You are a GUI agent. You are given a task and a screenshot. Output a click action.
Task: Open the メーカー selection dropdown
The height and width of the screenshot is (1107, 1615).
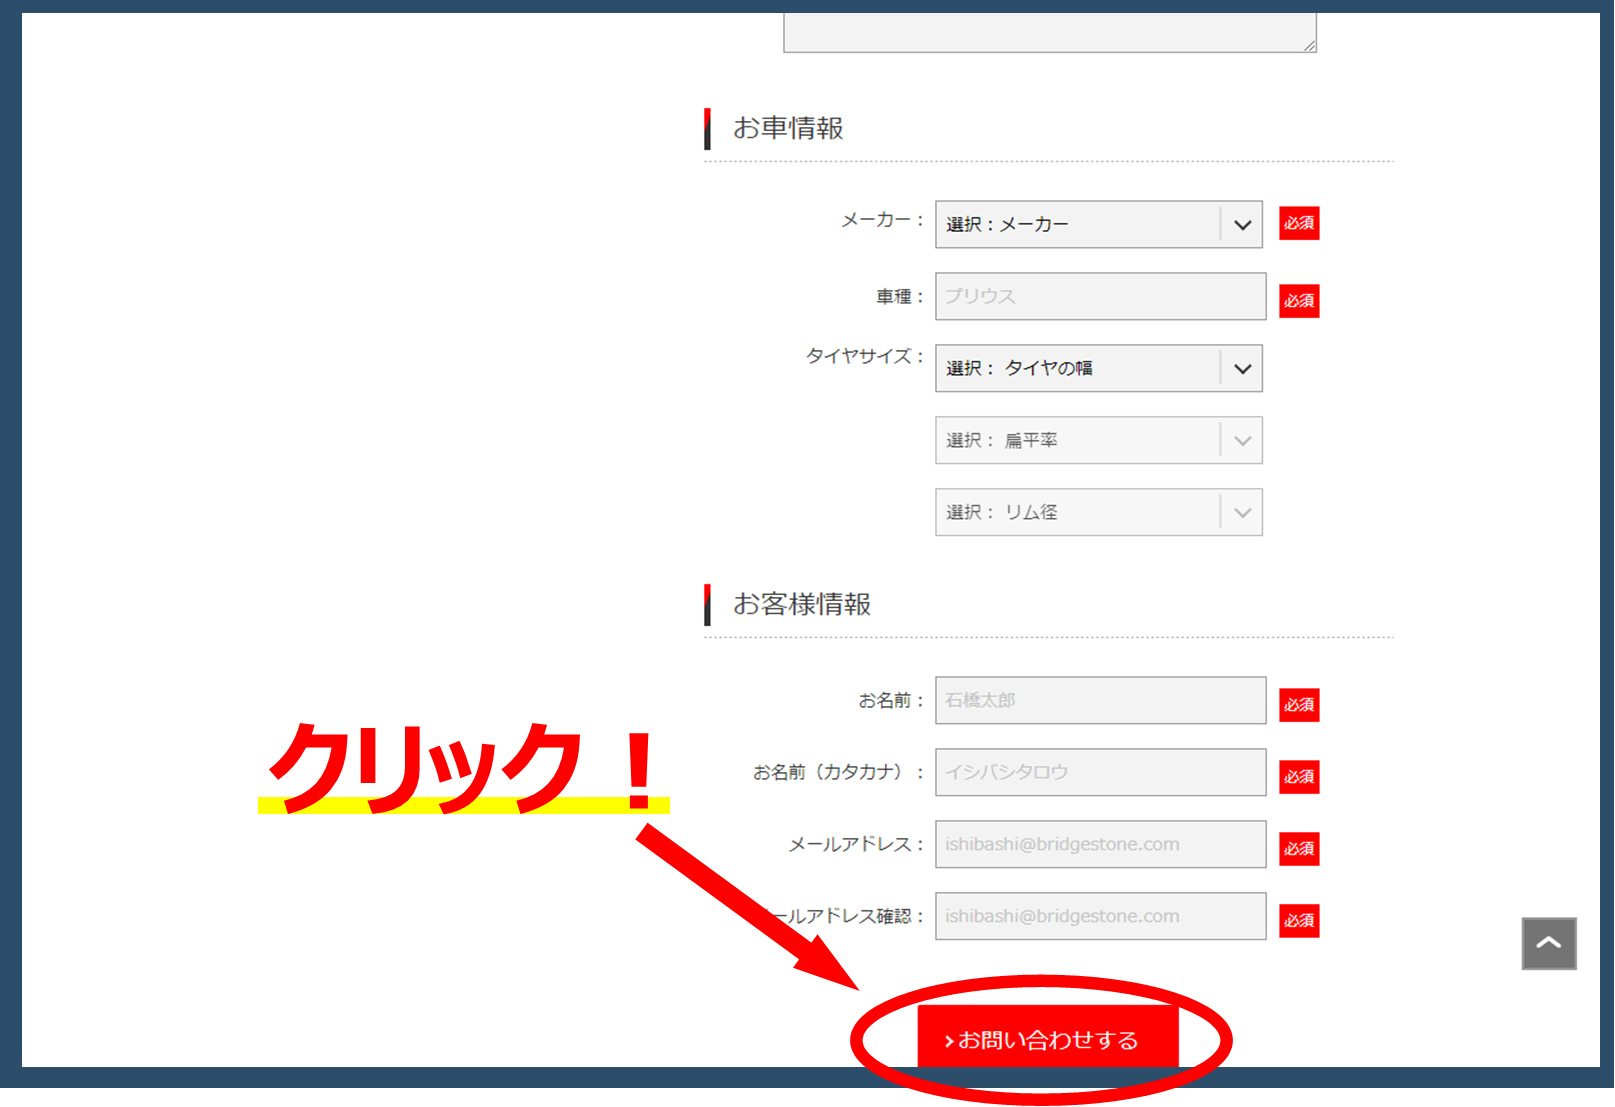click(1098, 225)
